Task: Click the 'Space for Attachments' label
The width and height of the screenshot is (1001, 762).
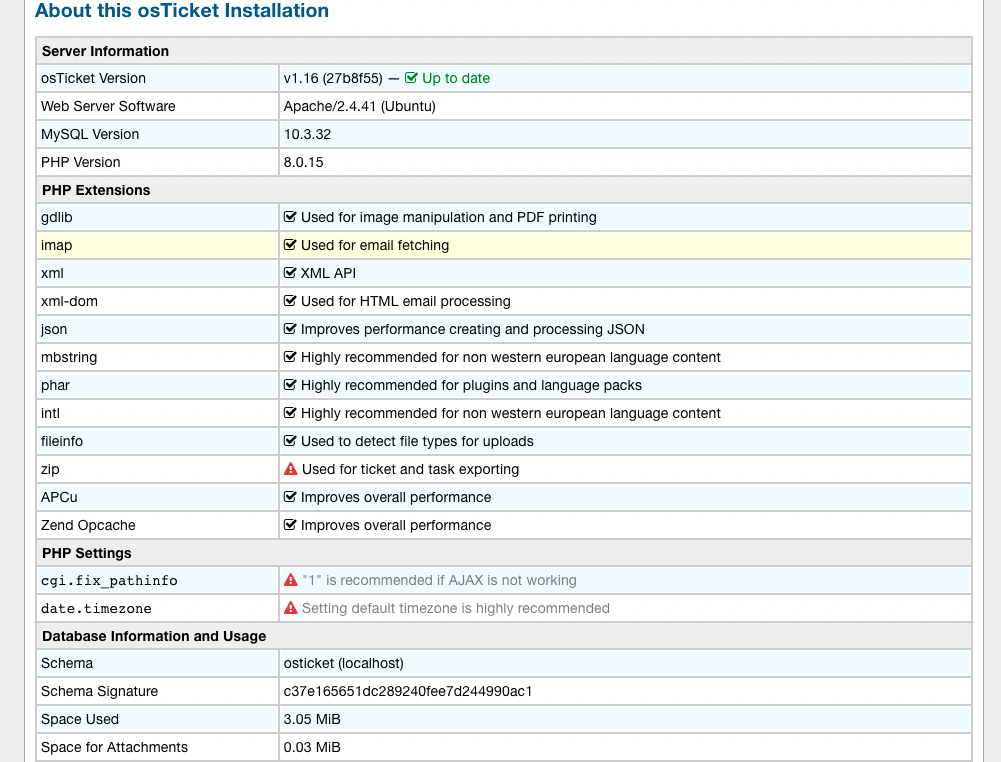Action: (114, 748)
